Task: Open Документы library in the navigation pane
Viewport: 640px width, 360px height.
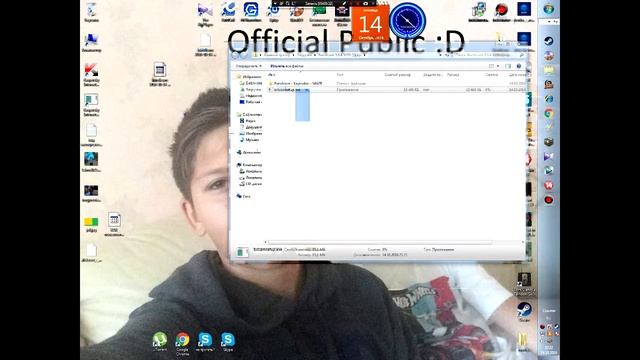Action: pos(251,127)
